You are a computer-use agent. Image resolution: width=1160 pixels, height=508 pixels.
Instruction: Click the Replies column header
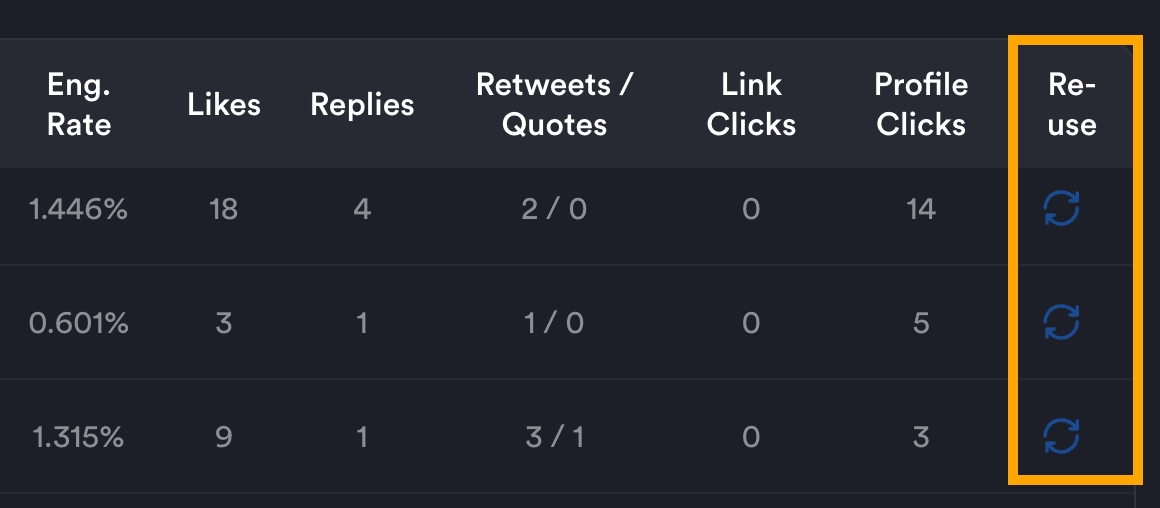[362, 104]
